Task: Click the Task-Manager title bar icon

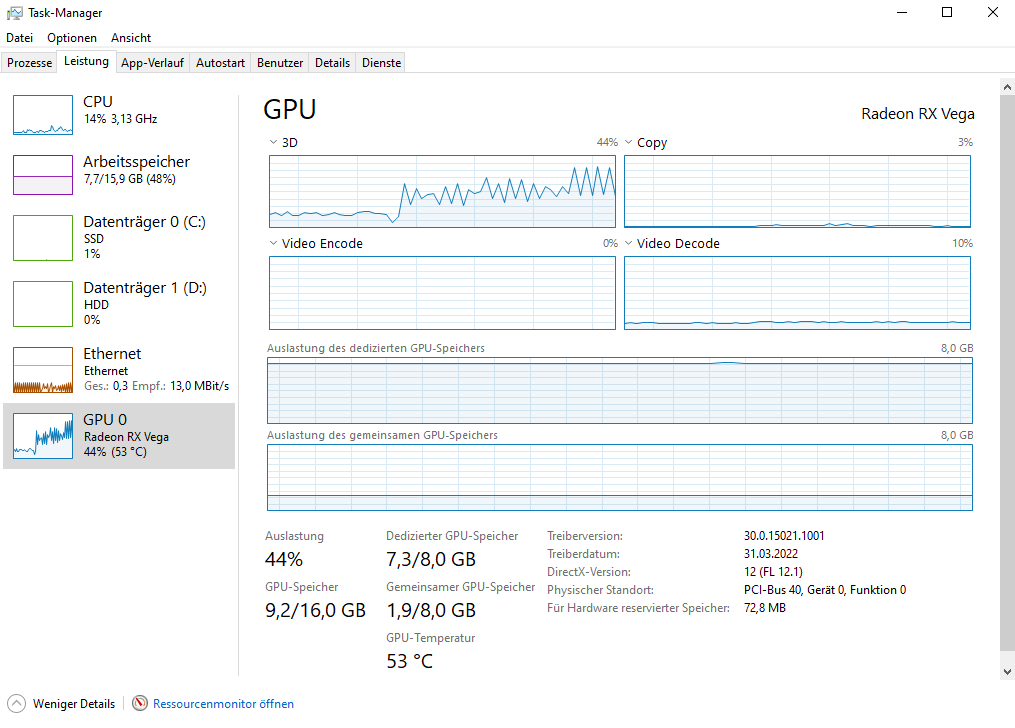Action: click(15, 13)
